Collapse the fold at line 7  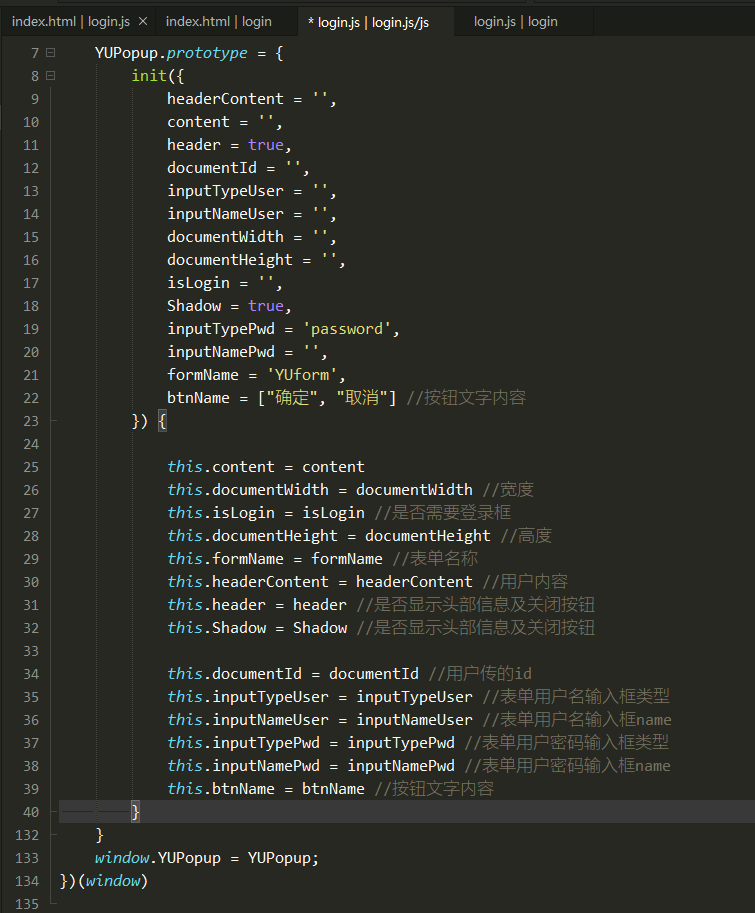tap(51, 52)
